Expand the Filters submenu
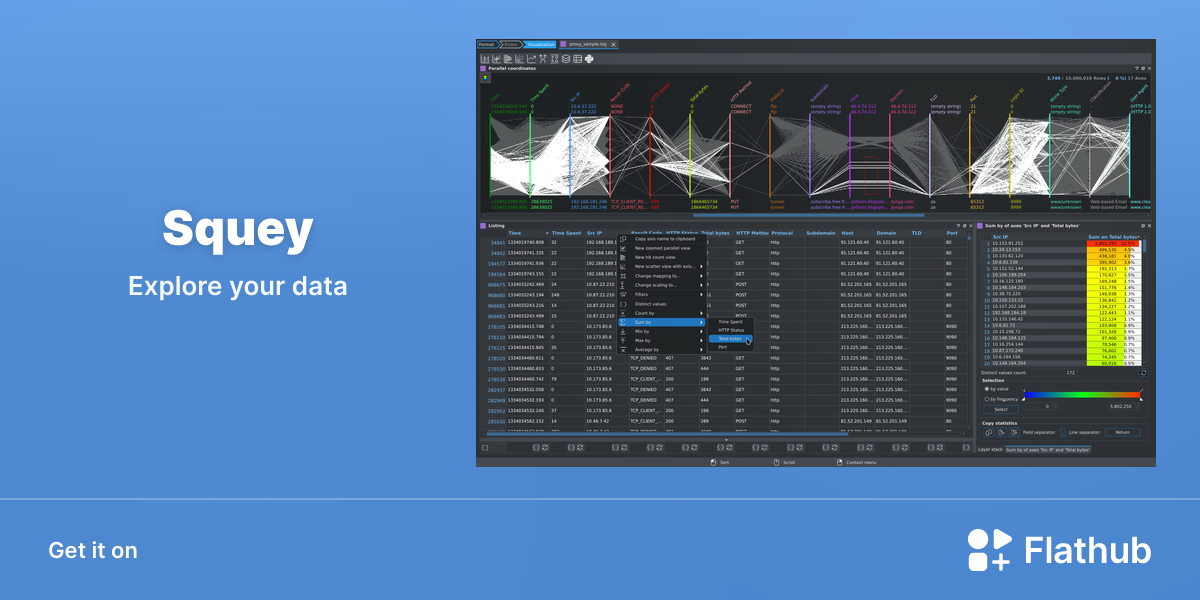1200x600 pixels. pos(662,295)
